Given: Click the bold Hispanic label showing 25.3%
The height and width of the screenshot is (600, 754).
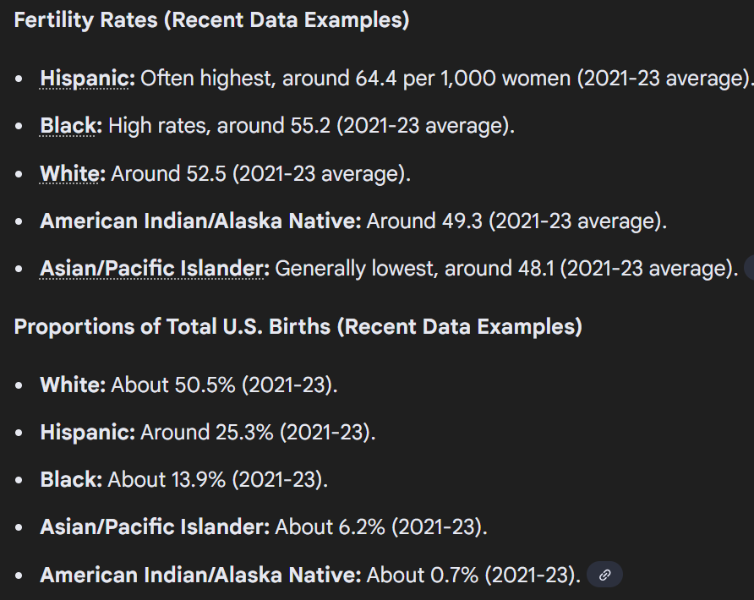Looking at the screenshot, I should tap(87, 432).
